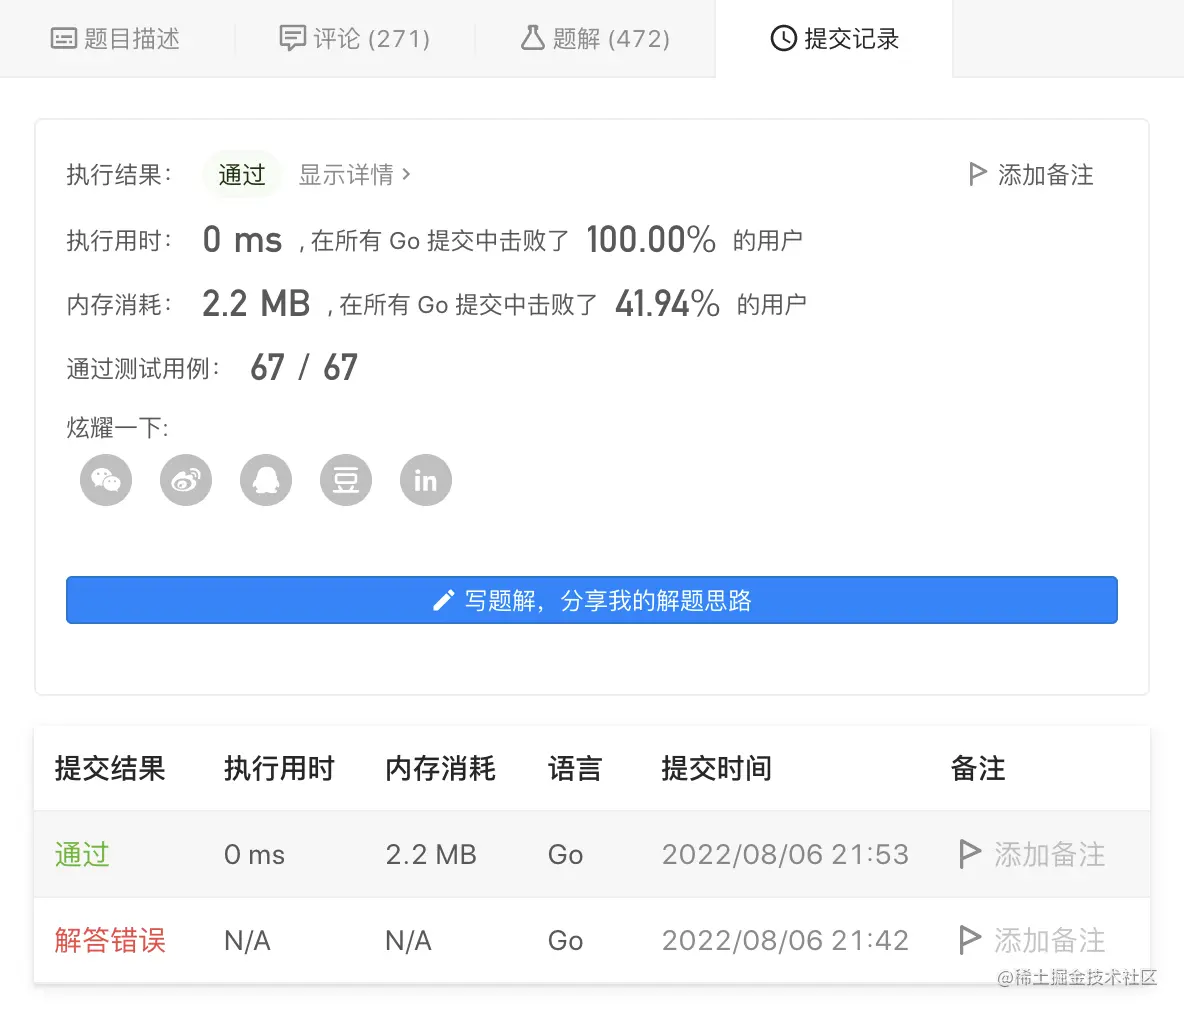Click Go language cell in passed row
Viewport: 1184px width, 1014px height.
tap(566, 854)
